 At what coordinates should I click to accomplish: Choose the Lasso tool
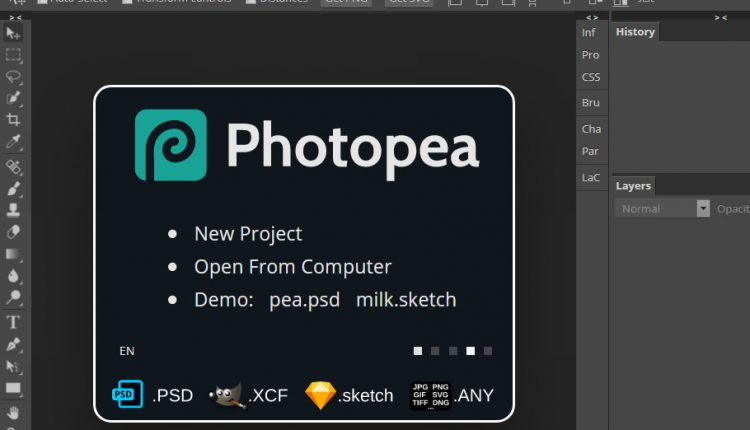point(14,76)
